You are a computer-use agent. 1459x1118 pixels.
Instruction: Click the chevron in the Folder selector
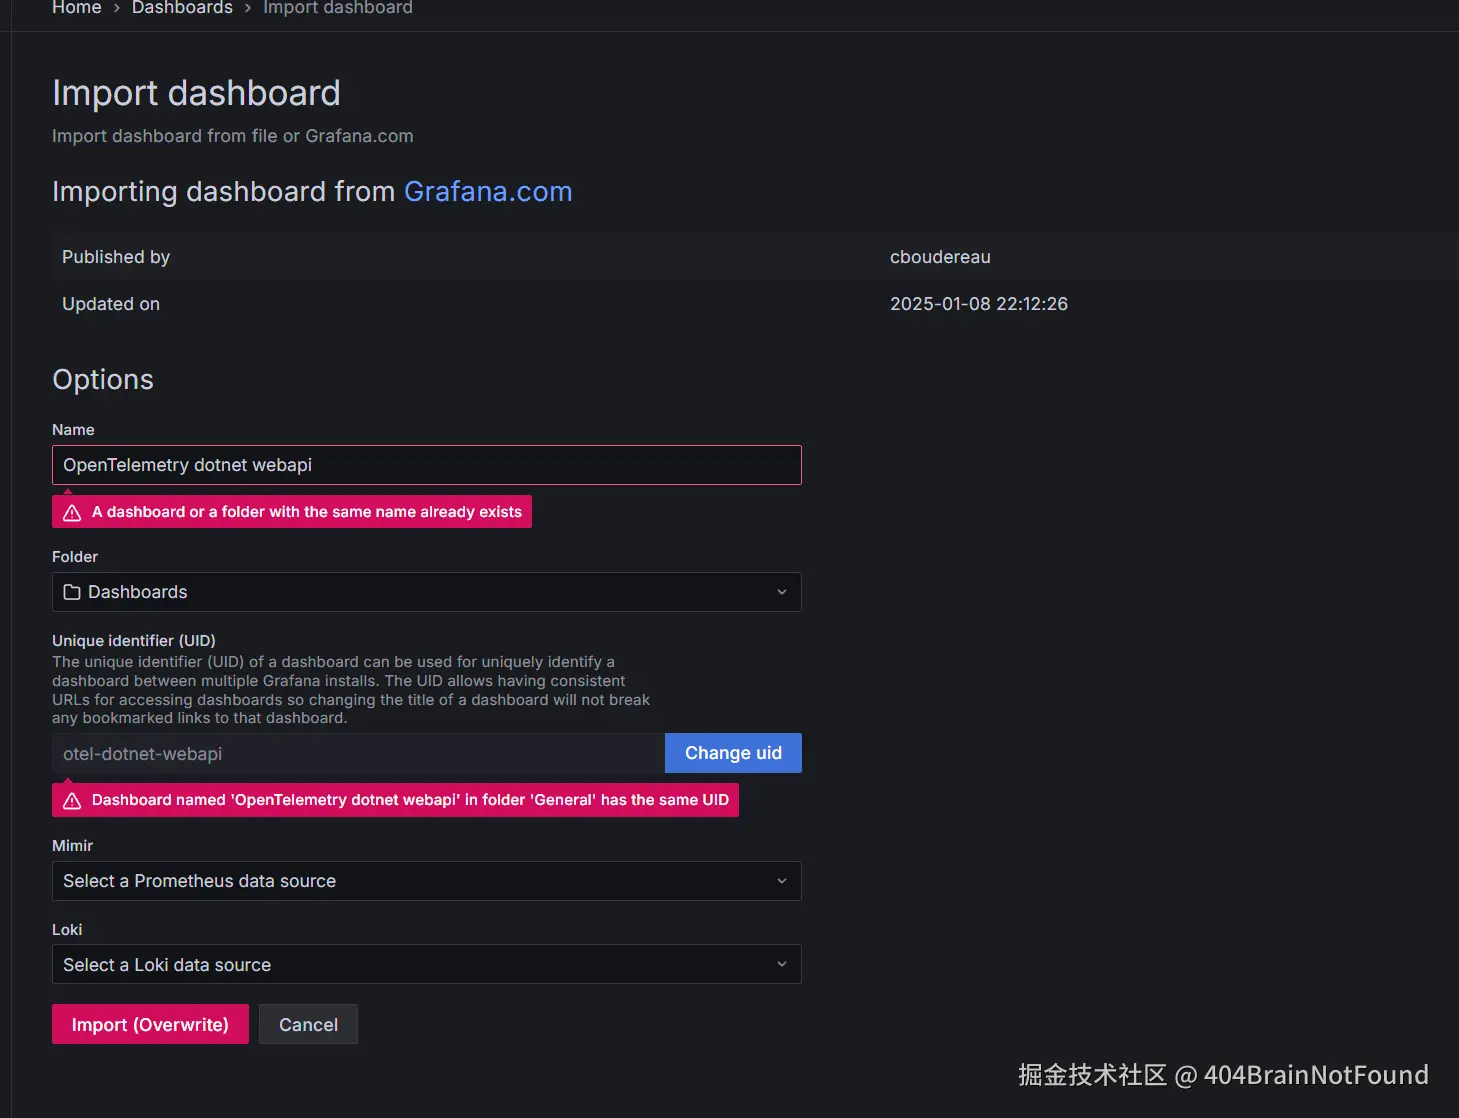[782, 592]
